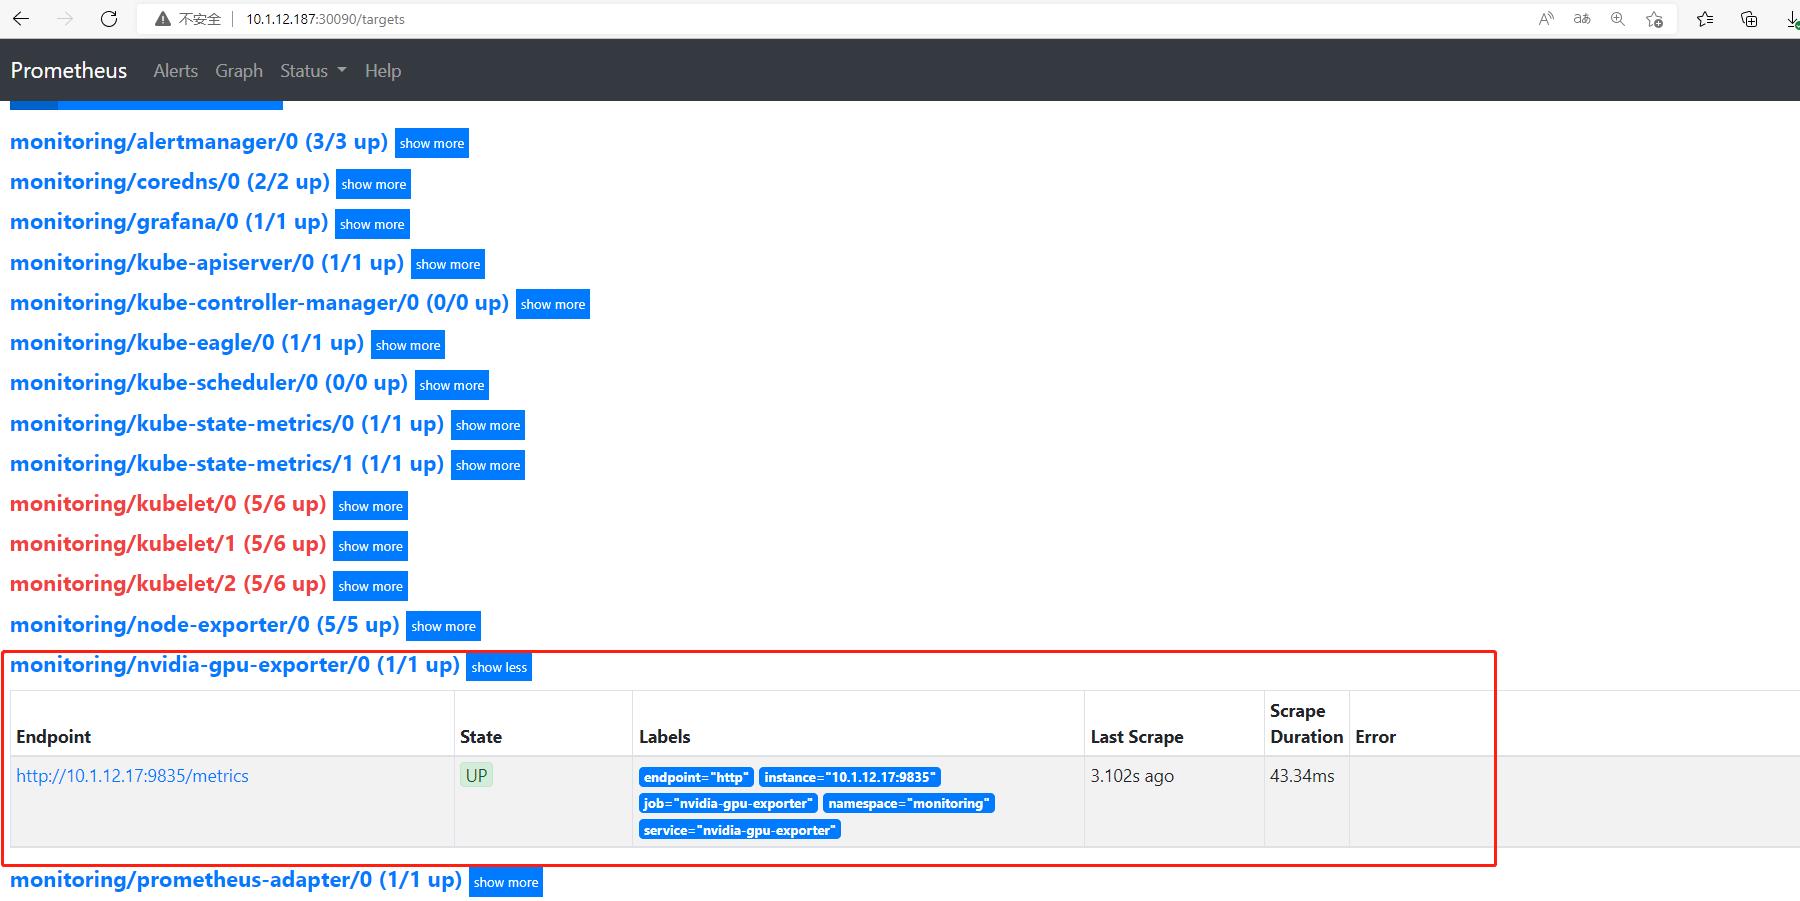This screenshot has width=1800, height=901.
Task: Show more for monitoring/kube-state-metrics/1
Action: 488,465
